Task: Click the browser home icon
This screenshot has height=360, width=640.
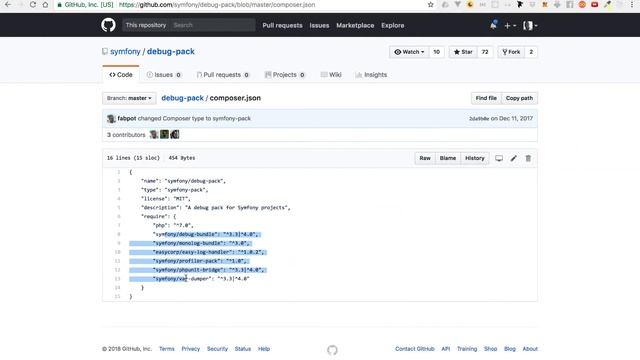Action: (x=45, y=4)
